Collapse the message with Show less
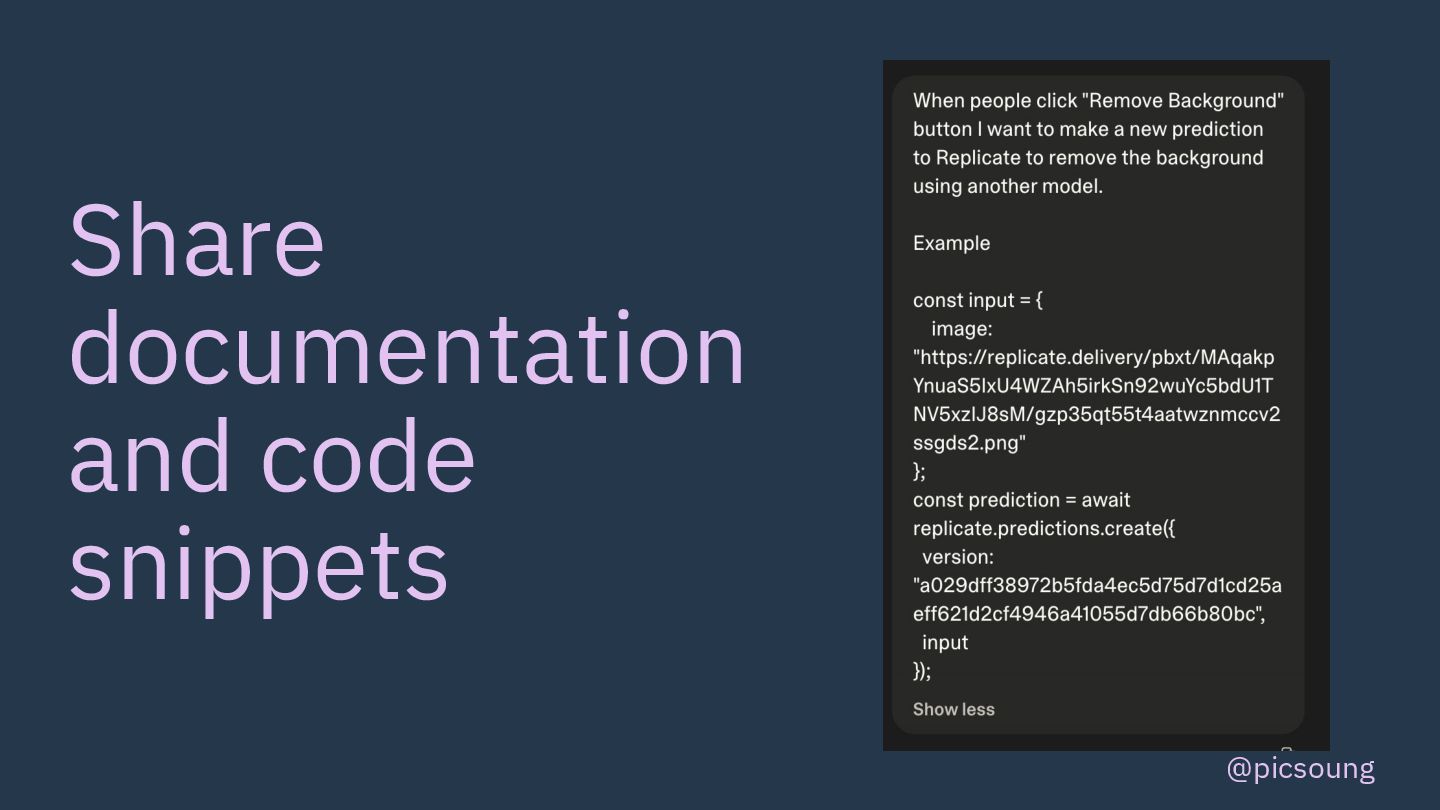The width and height of the screenshot is (1440, 810). click(953, 709)
